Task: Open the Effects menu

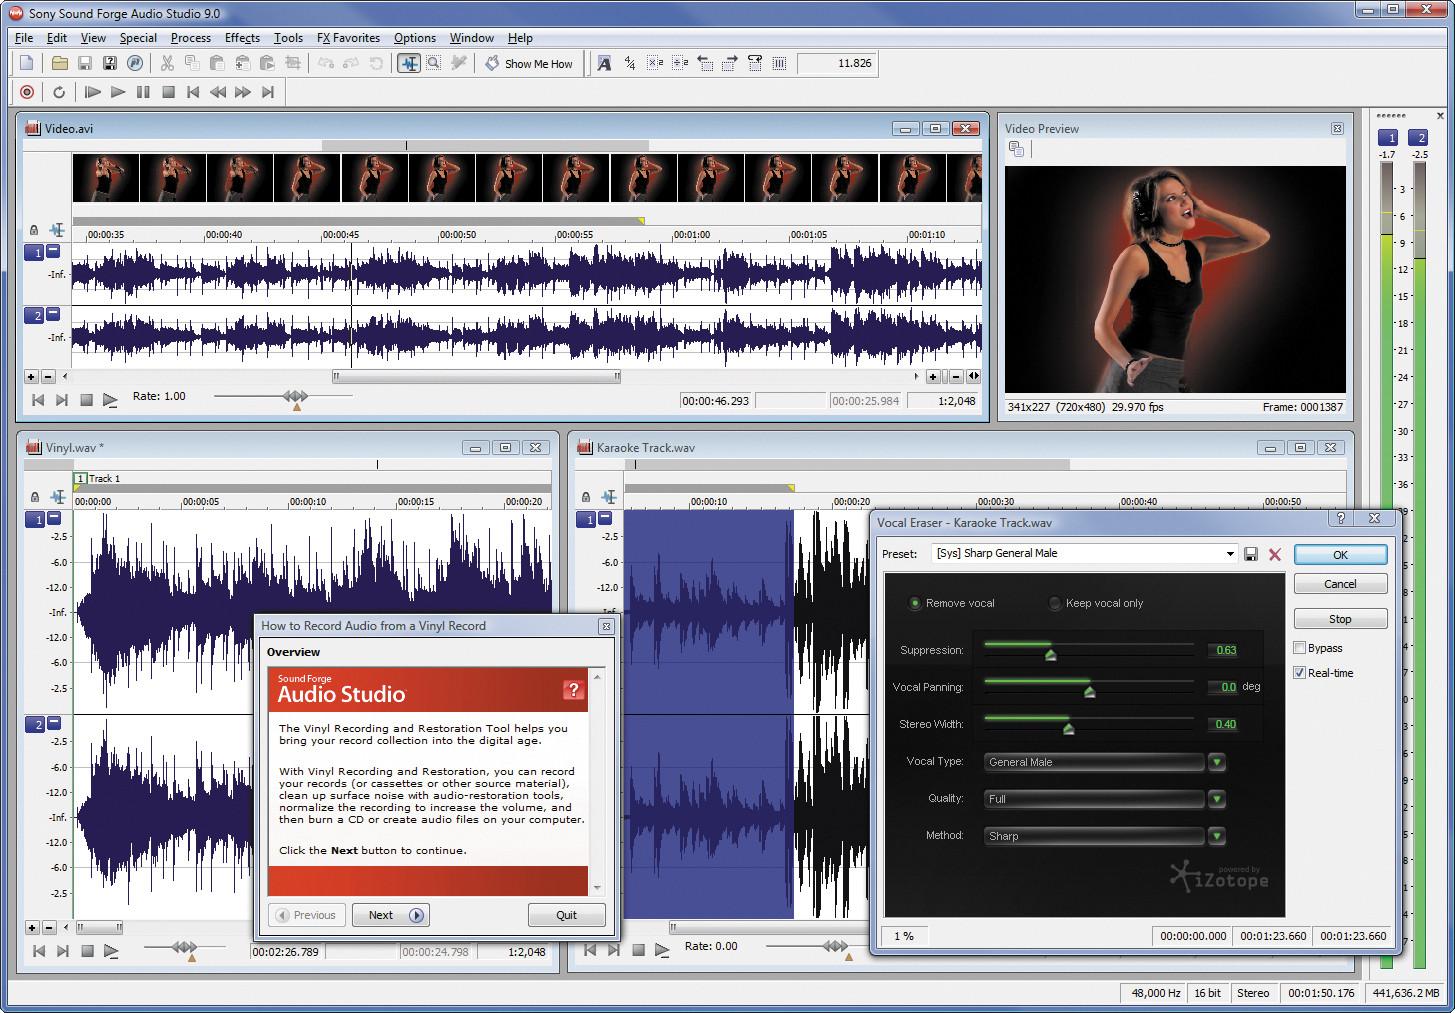Action: (x=242, y=38)
